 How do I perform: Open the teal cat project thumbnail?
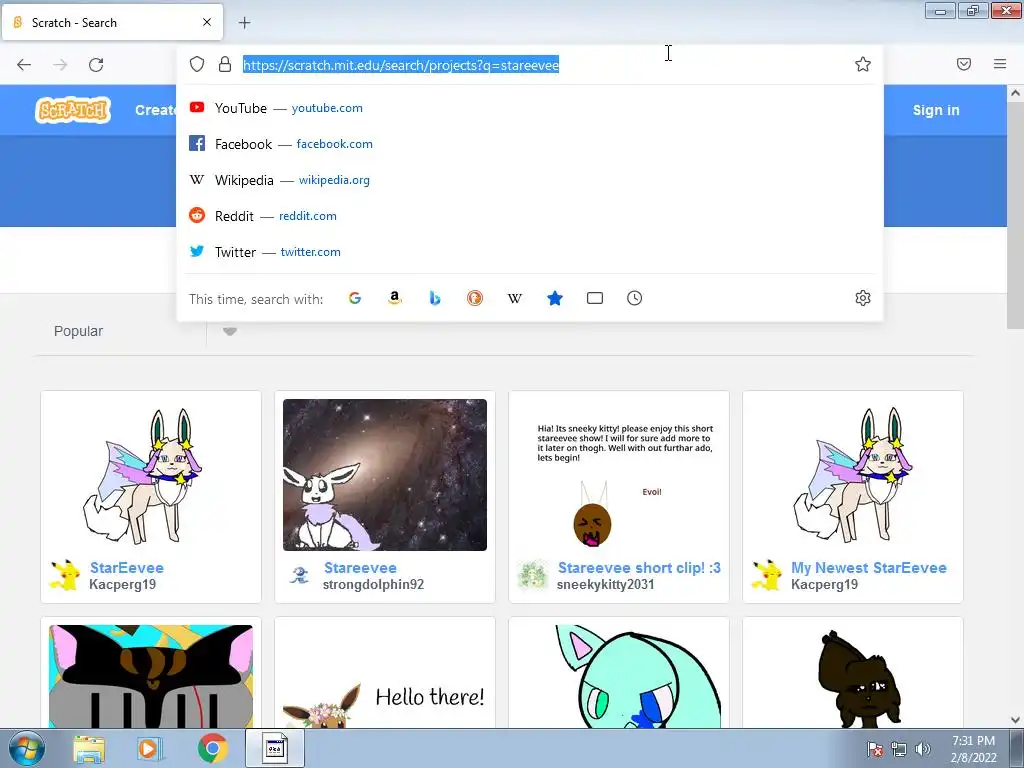618,677
